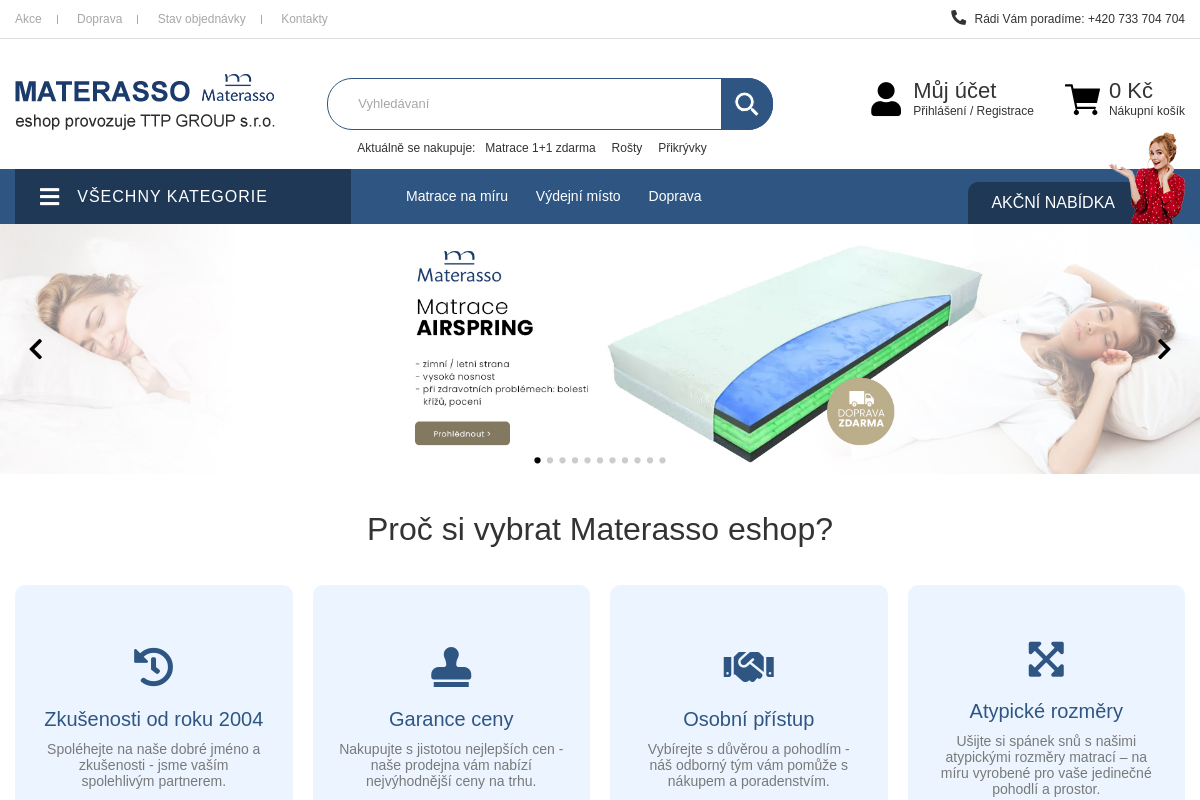Click the Materasso brand logo in banner
The height and width of the screenshot is (800, 1200).
point(459,266)
